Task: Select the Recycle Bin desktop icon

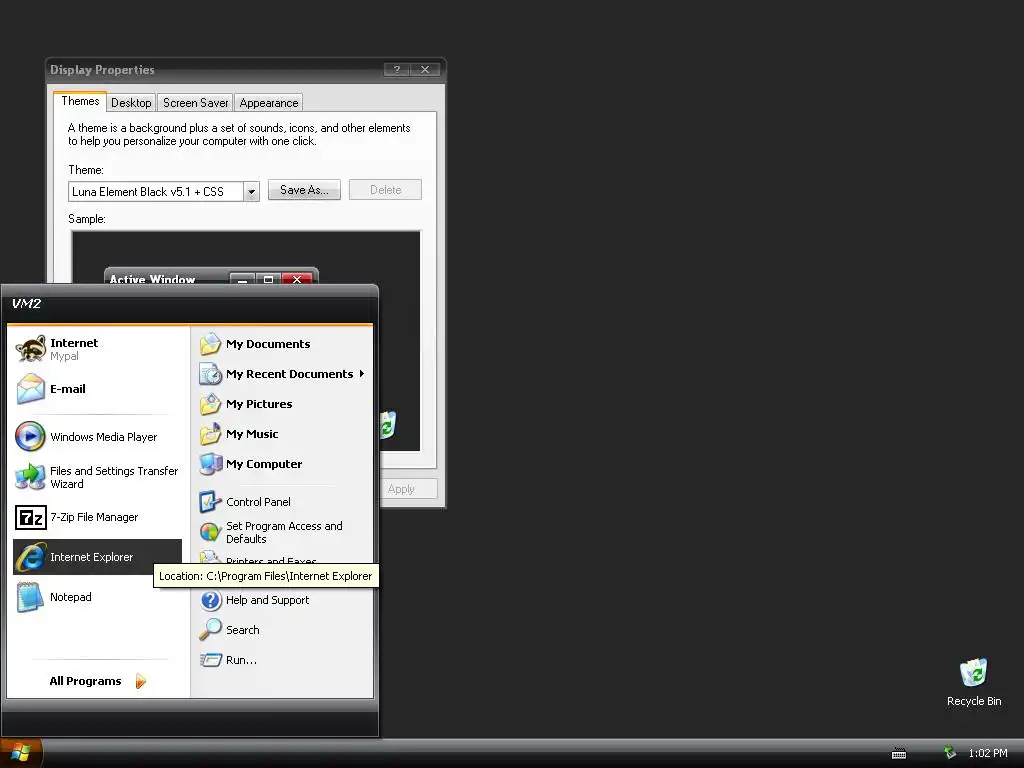Action: (973, 673)
